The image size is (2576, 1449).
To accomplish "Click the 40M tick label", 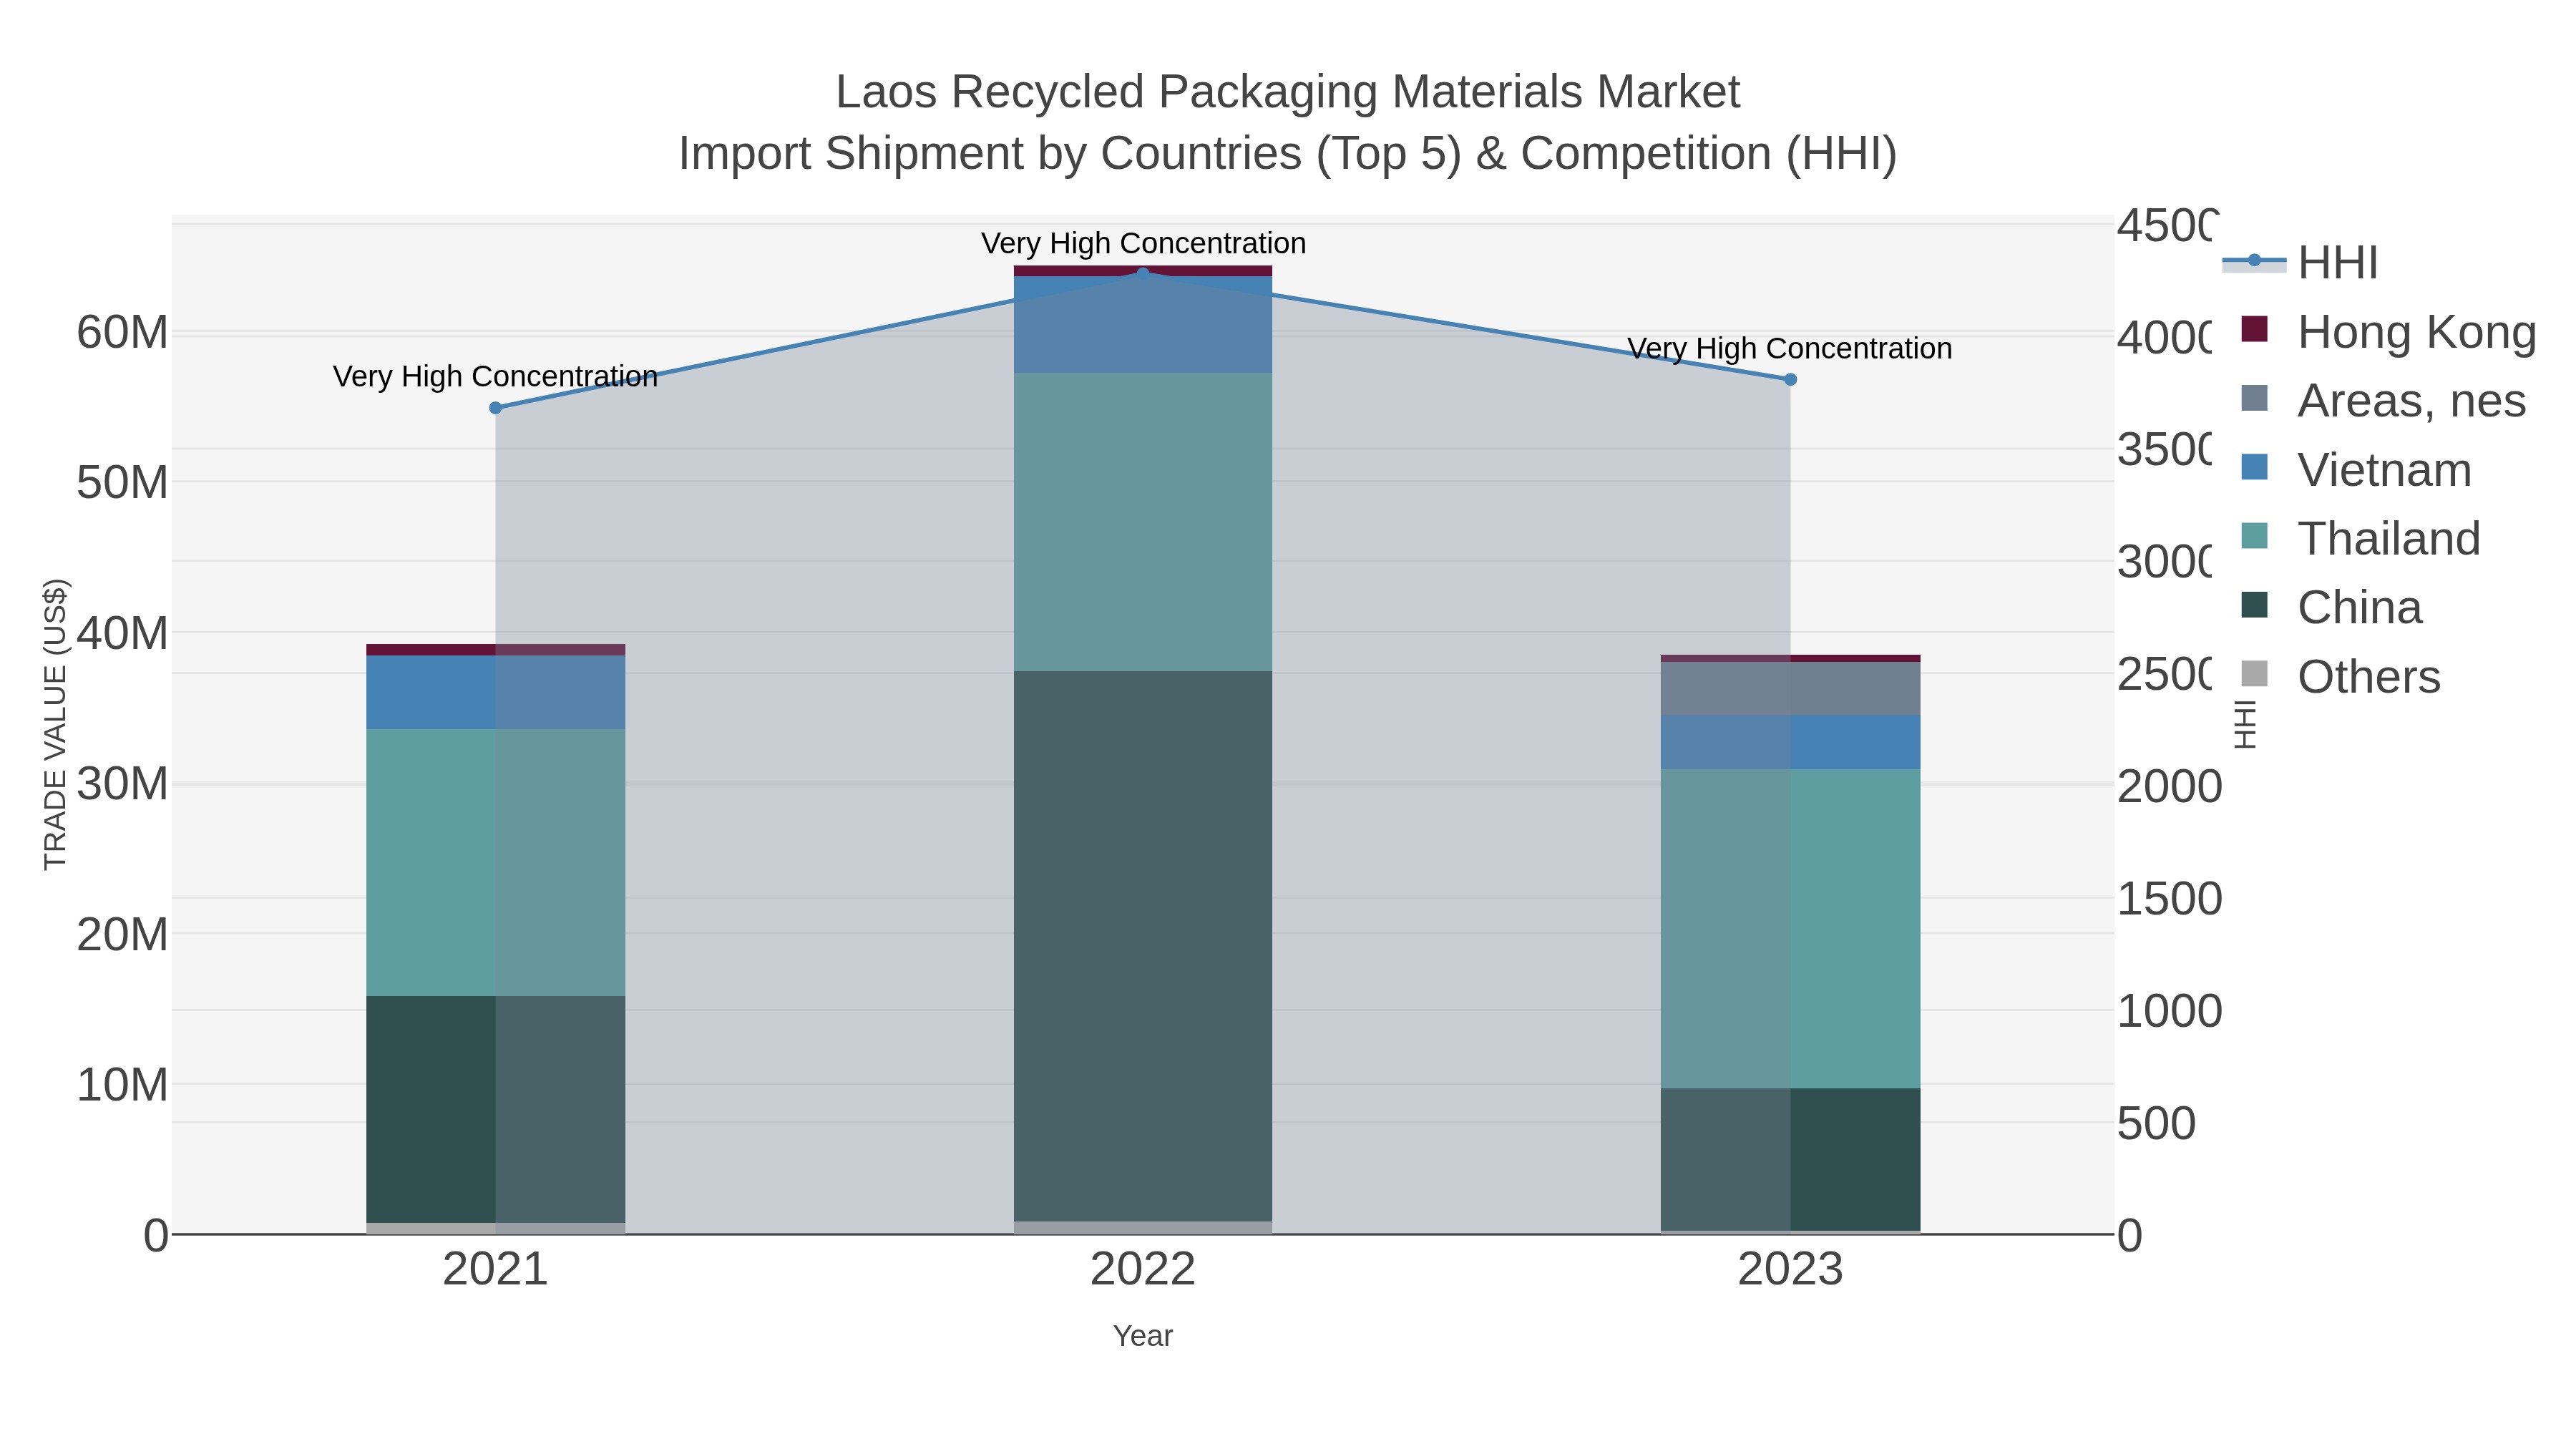I will 122,633.
